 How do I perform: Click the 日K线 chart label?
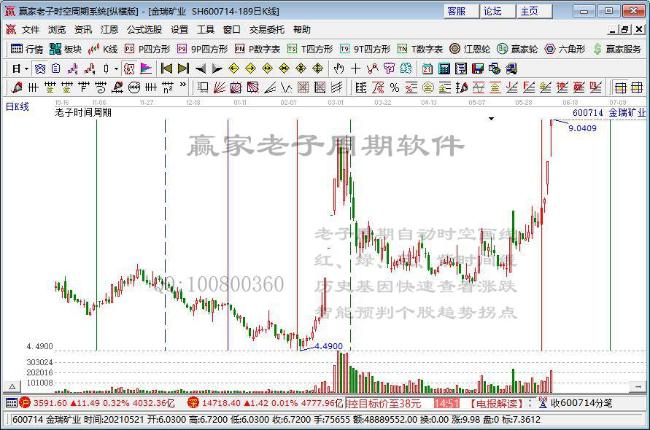coord(17,107)
